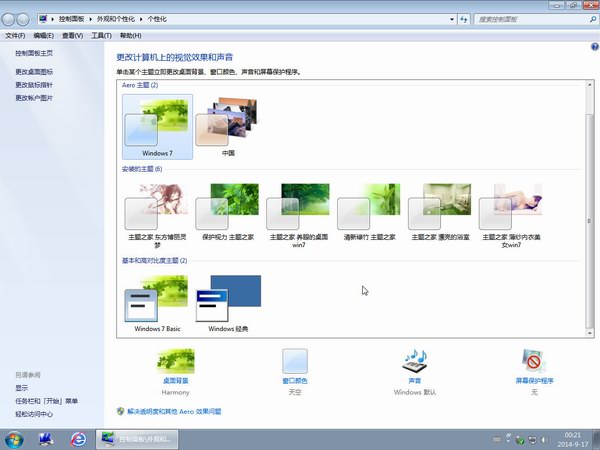Open the 工具(T) menu
The height and width of the screenshot is (450, 600).
tap(101, 36)
